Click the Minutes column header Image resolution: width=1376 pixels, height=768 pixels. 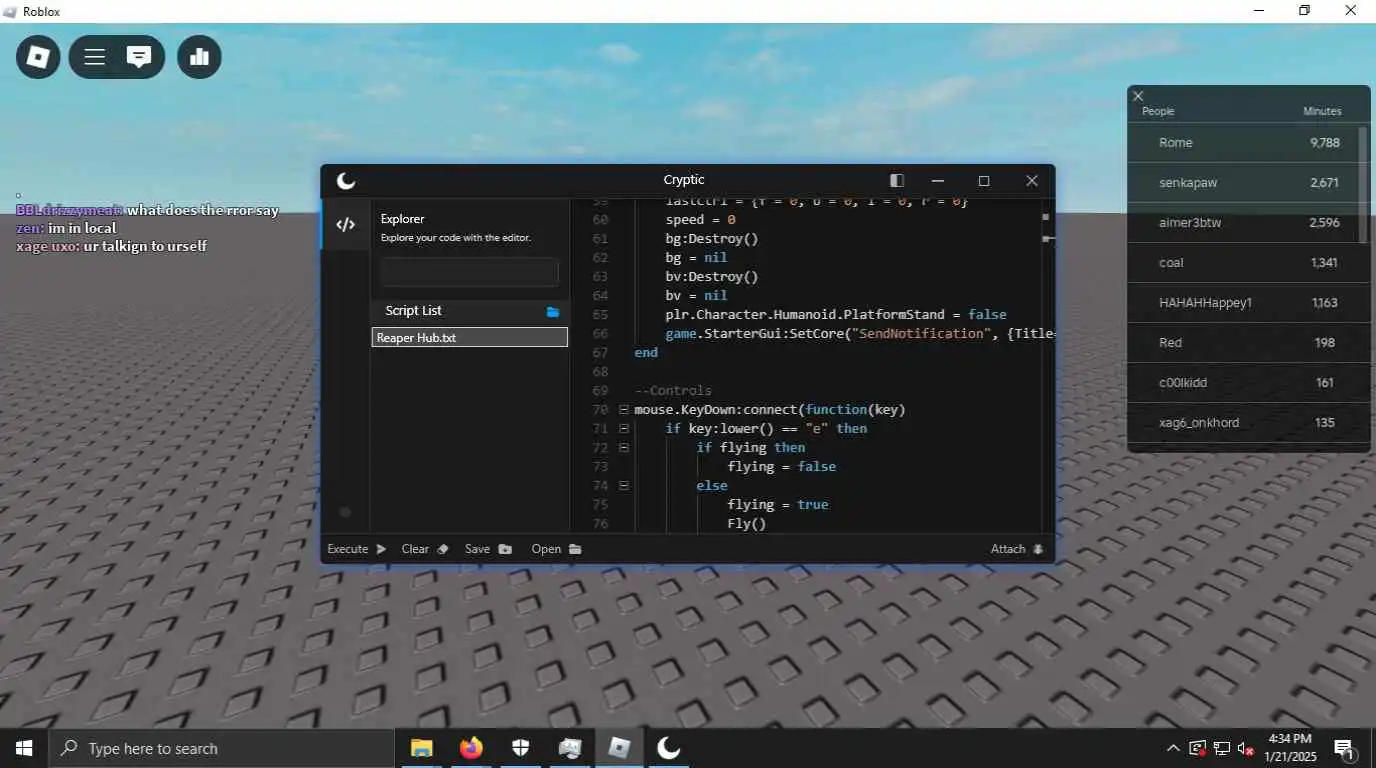[x=1322, y=111]
